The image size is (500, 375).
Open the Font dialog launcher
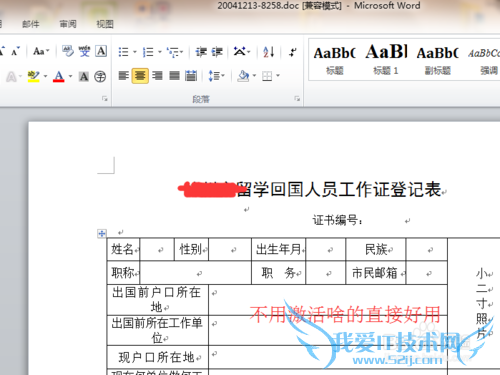pyautogui.click(x=105, y=99)
